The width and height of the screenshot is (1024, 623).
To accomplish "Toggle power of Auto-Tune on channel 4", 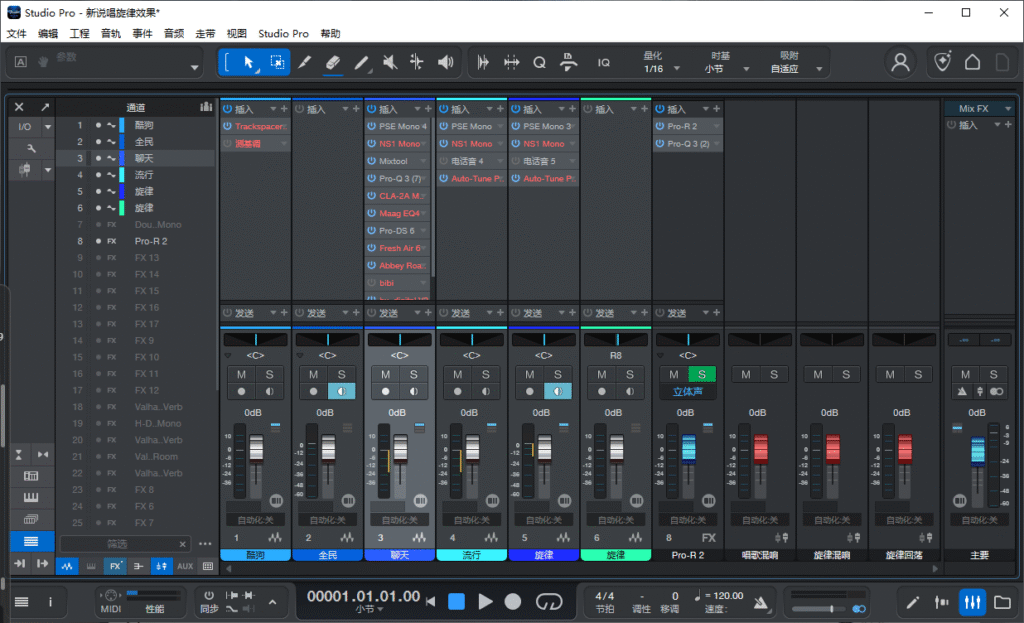I will pos(444,178).
